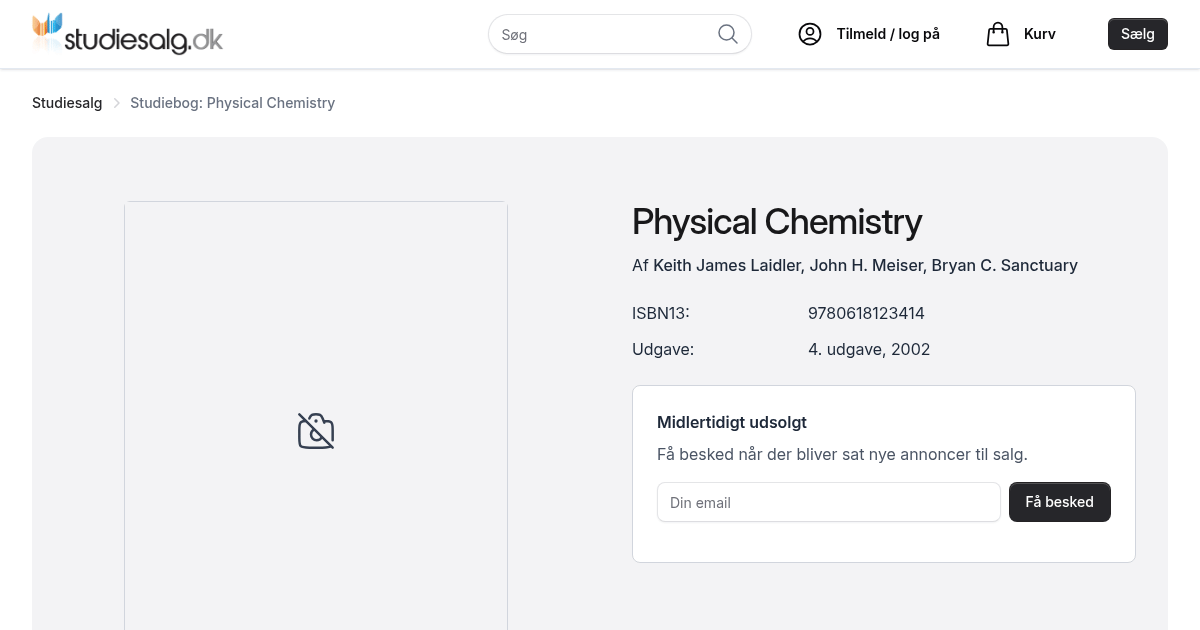This screenshot has width=1200, height=630.
Task: Select the Studiebog: Physical Chemistry breadcrumb
Action: pos(232,103)
